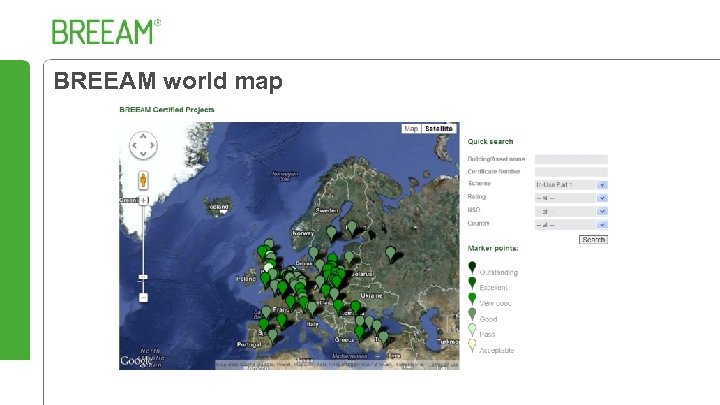Click the Iceland label on the map

219,207
